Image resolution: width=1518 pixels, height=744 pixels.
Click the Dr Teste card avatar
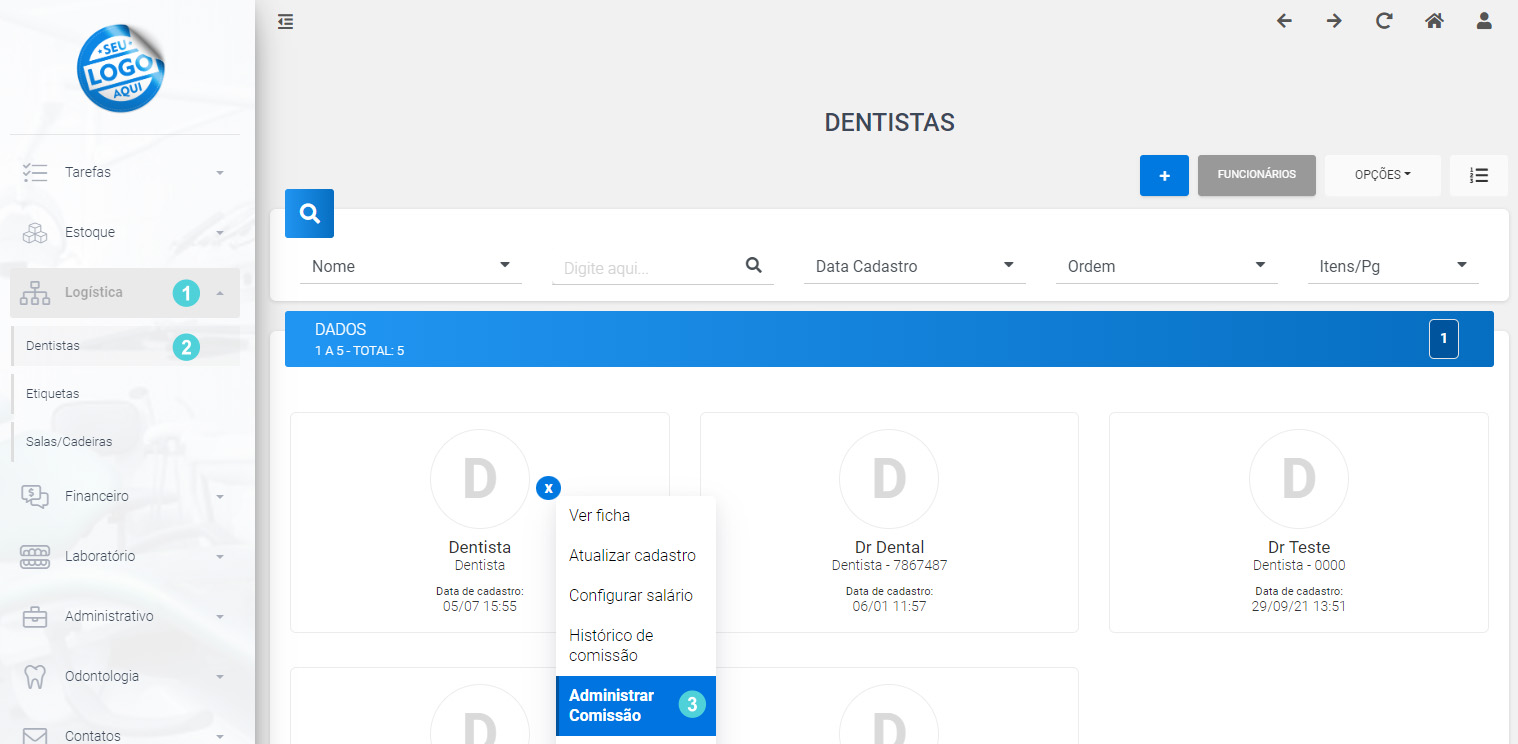1299,479
